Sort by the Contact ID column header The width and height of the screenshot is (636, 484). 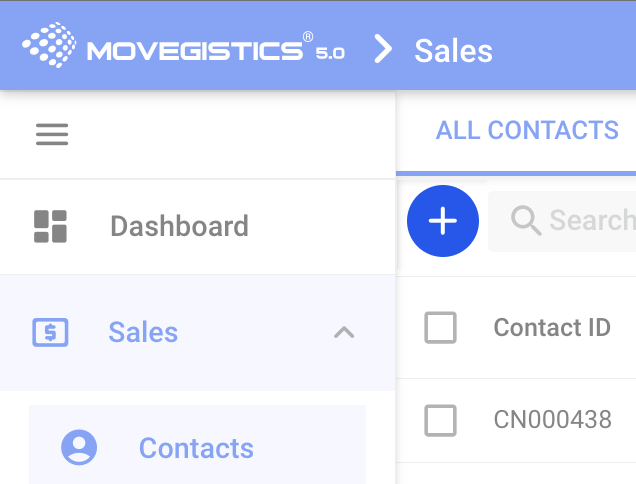pos(552,327)
